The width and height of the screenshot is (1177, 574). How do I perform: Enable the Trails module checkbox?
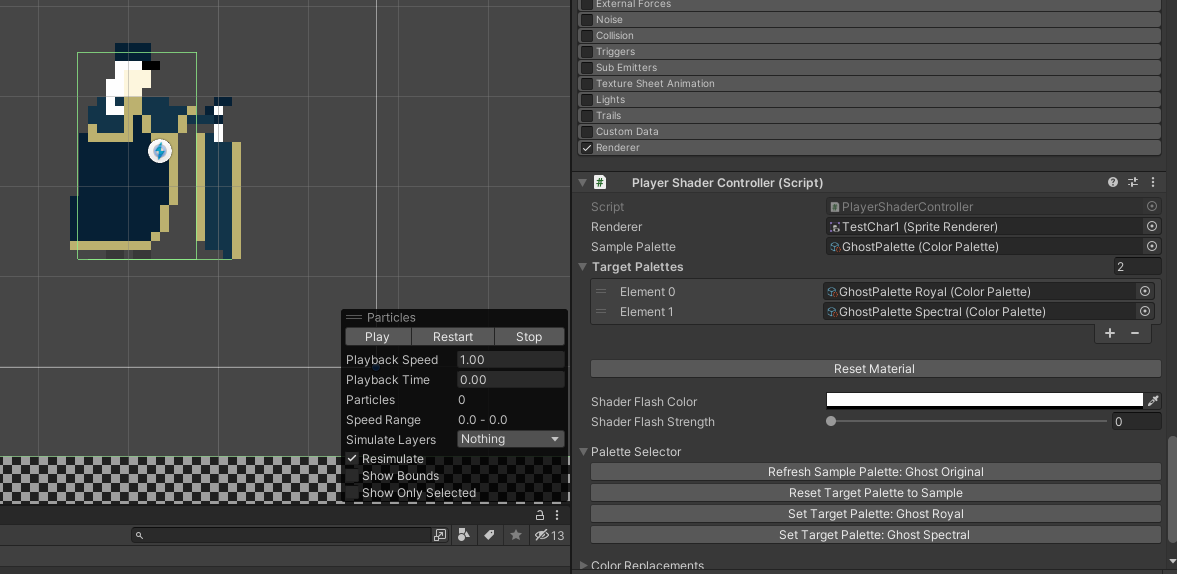587,116
